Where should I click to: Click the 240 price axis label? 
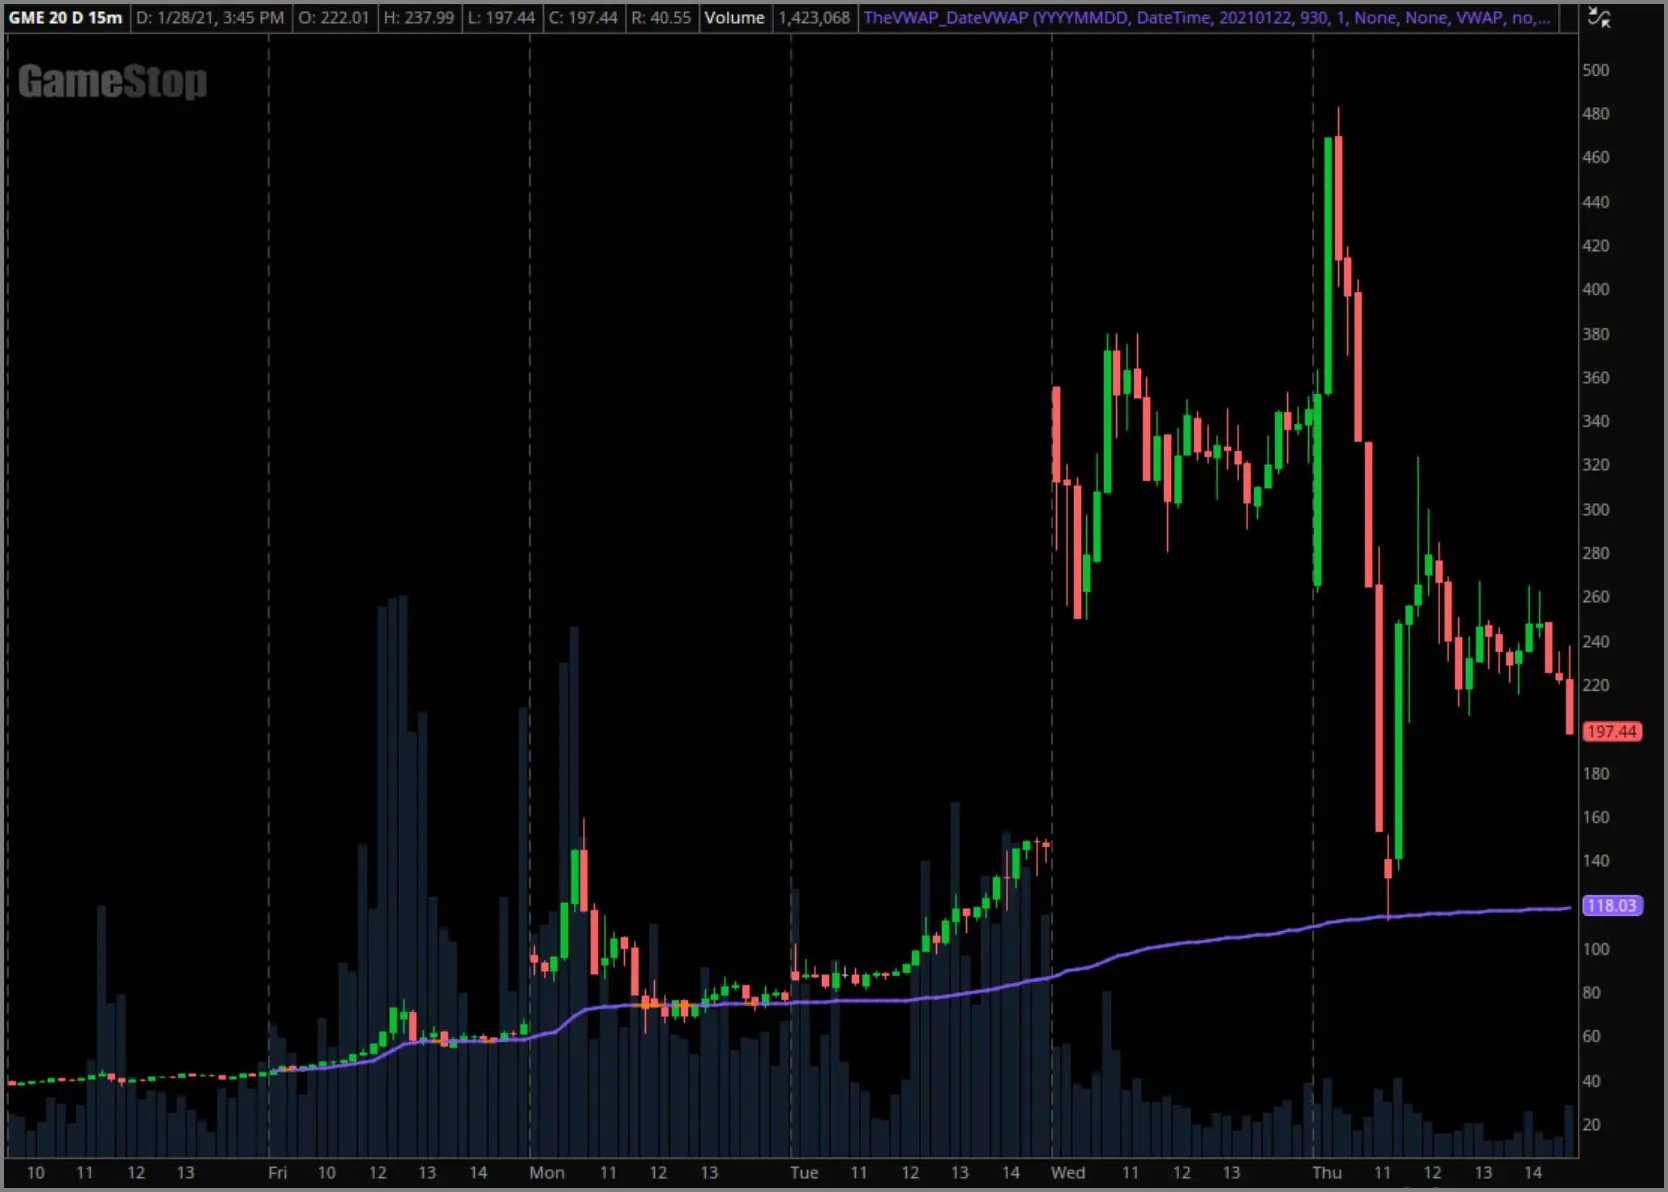click(x=1596, y=641)
